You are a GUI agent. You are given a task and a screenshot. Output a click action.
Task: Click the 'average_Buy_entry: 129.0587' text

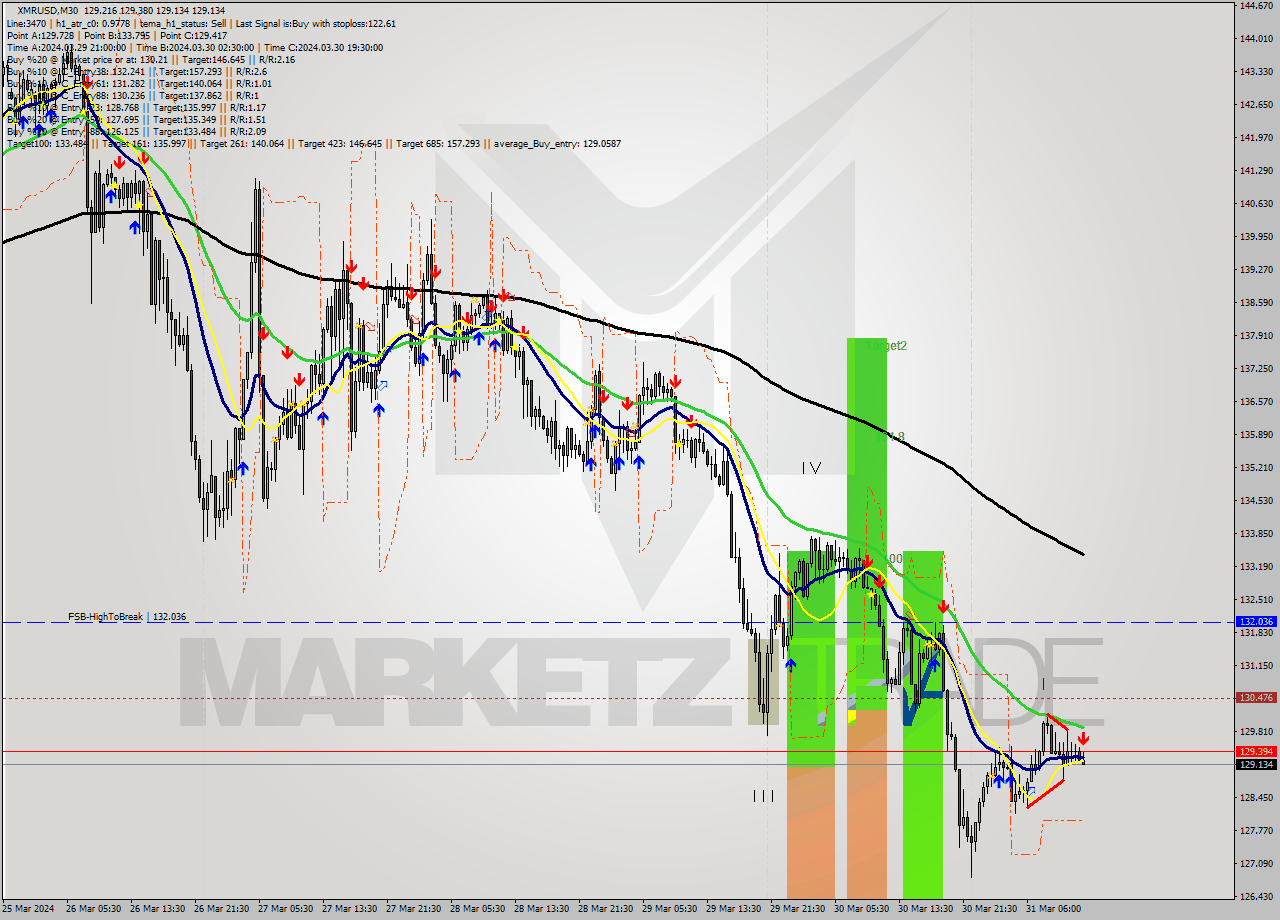click(555, 143)
